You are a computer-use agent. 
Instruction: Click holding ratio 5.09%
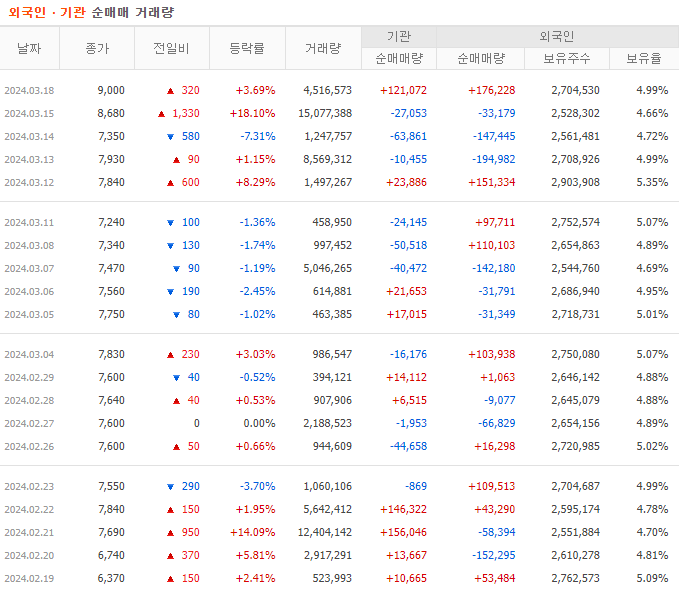(652, 578)
